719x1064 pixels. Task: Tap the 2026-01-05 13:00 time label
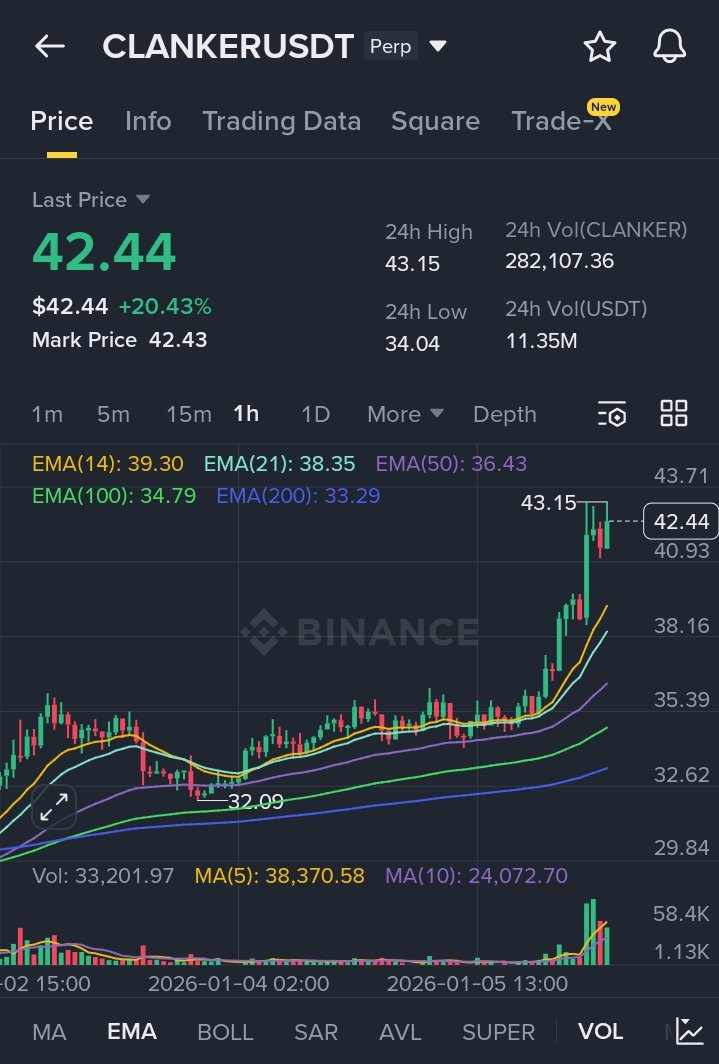click(477, 983)
